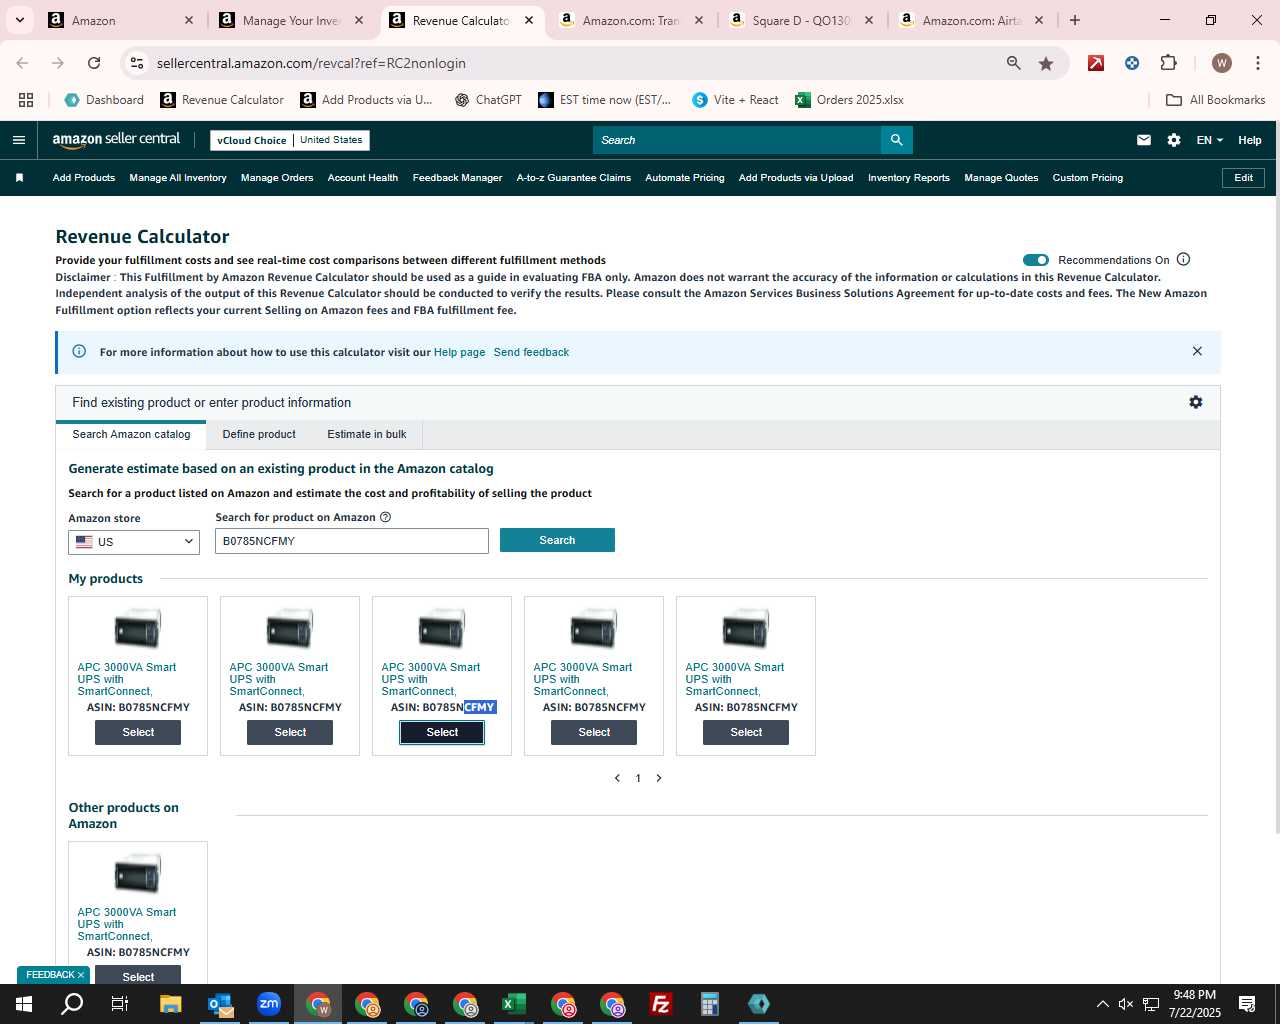Show hidden system tray icons
This screenshot has width=1280, height=1024.
click(1102, 1004)
